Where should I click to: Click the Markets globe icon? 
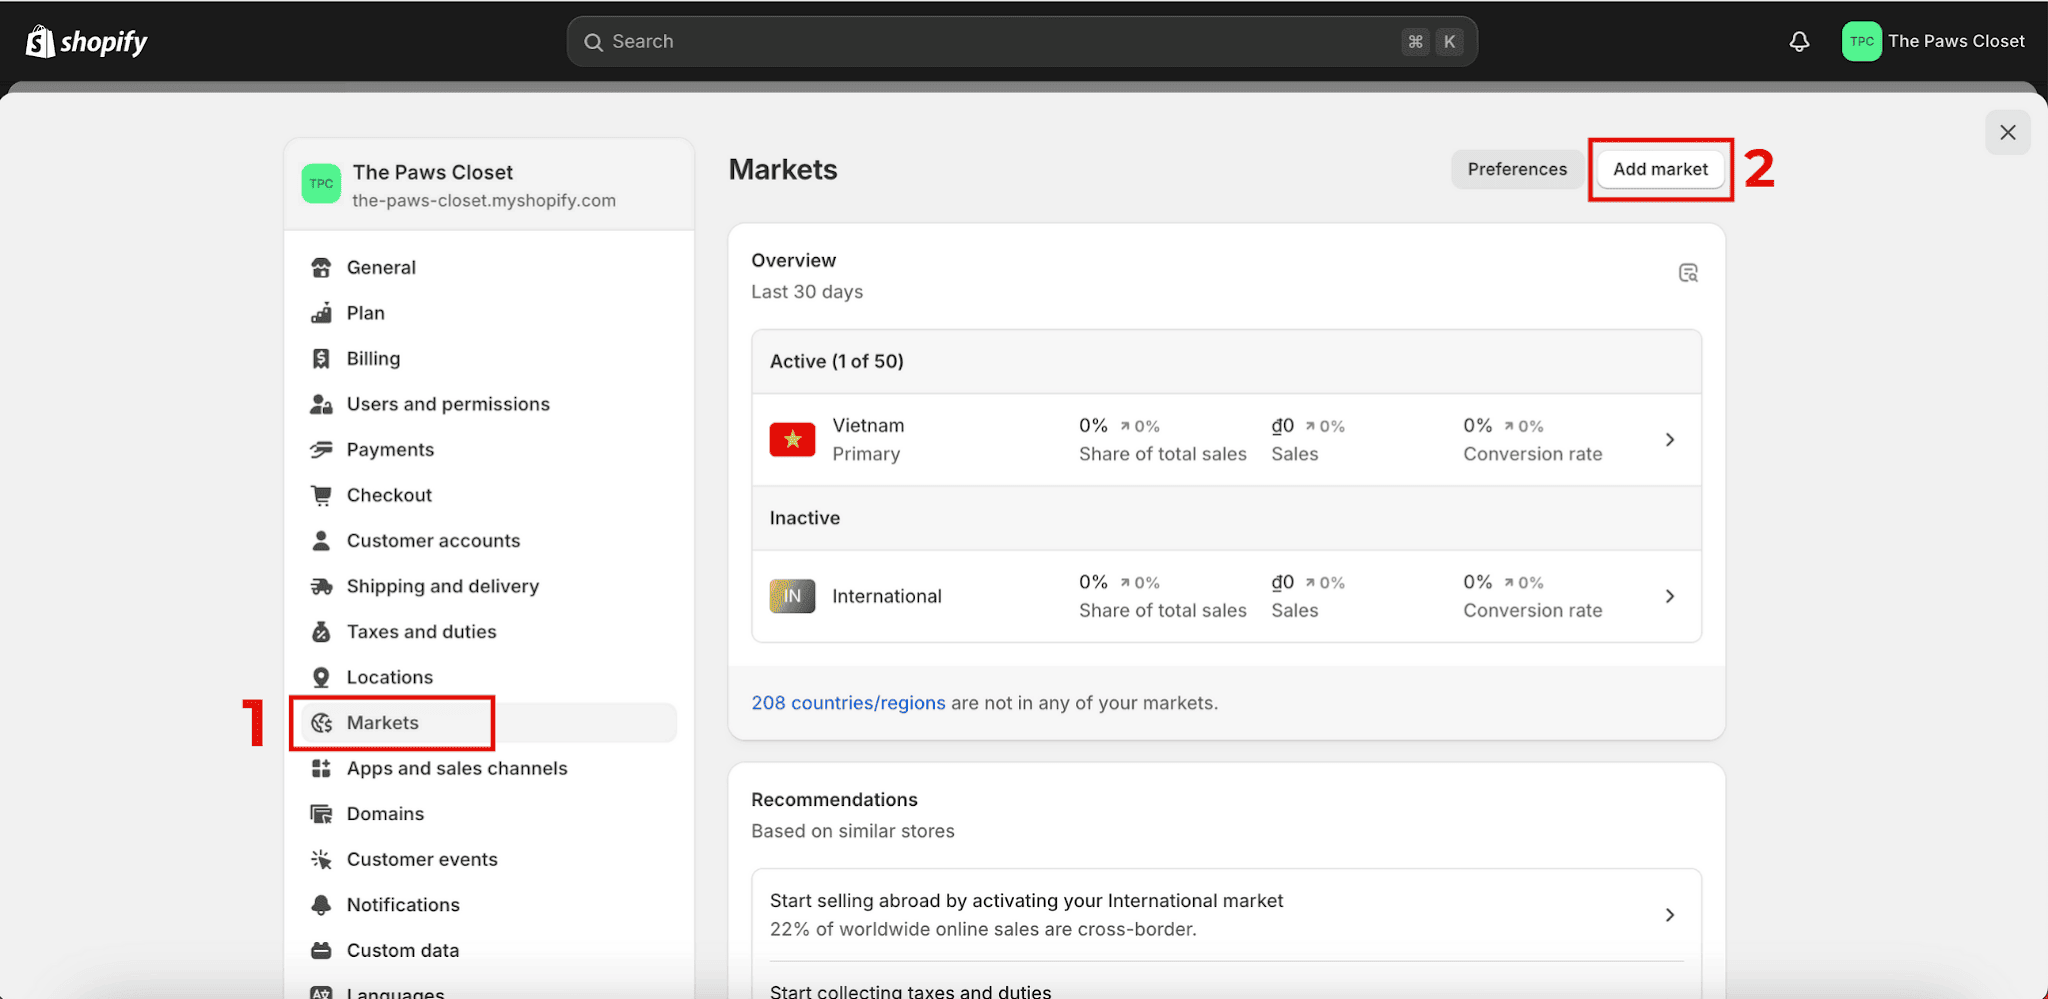click(321, 723)
